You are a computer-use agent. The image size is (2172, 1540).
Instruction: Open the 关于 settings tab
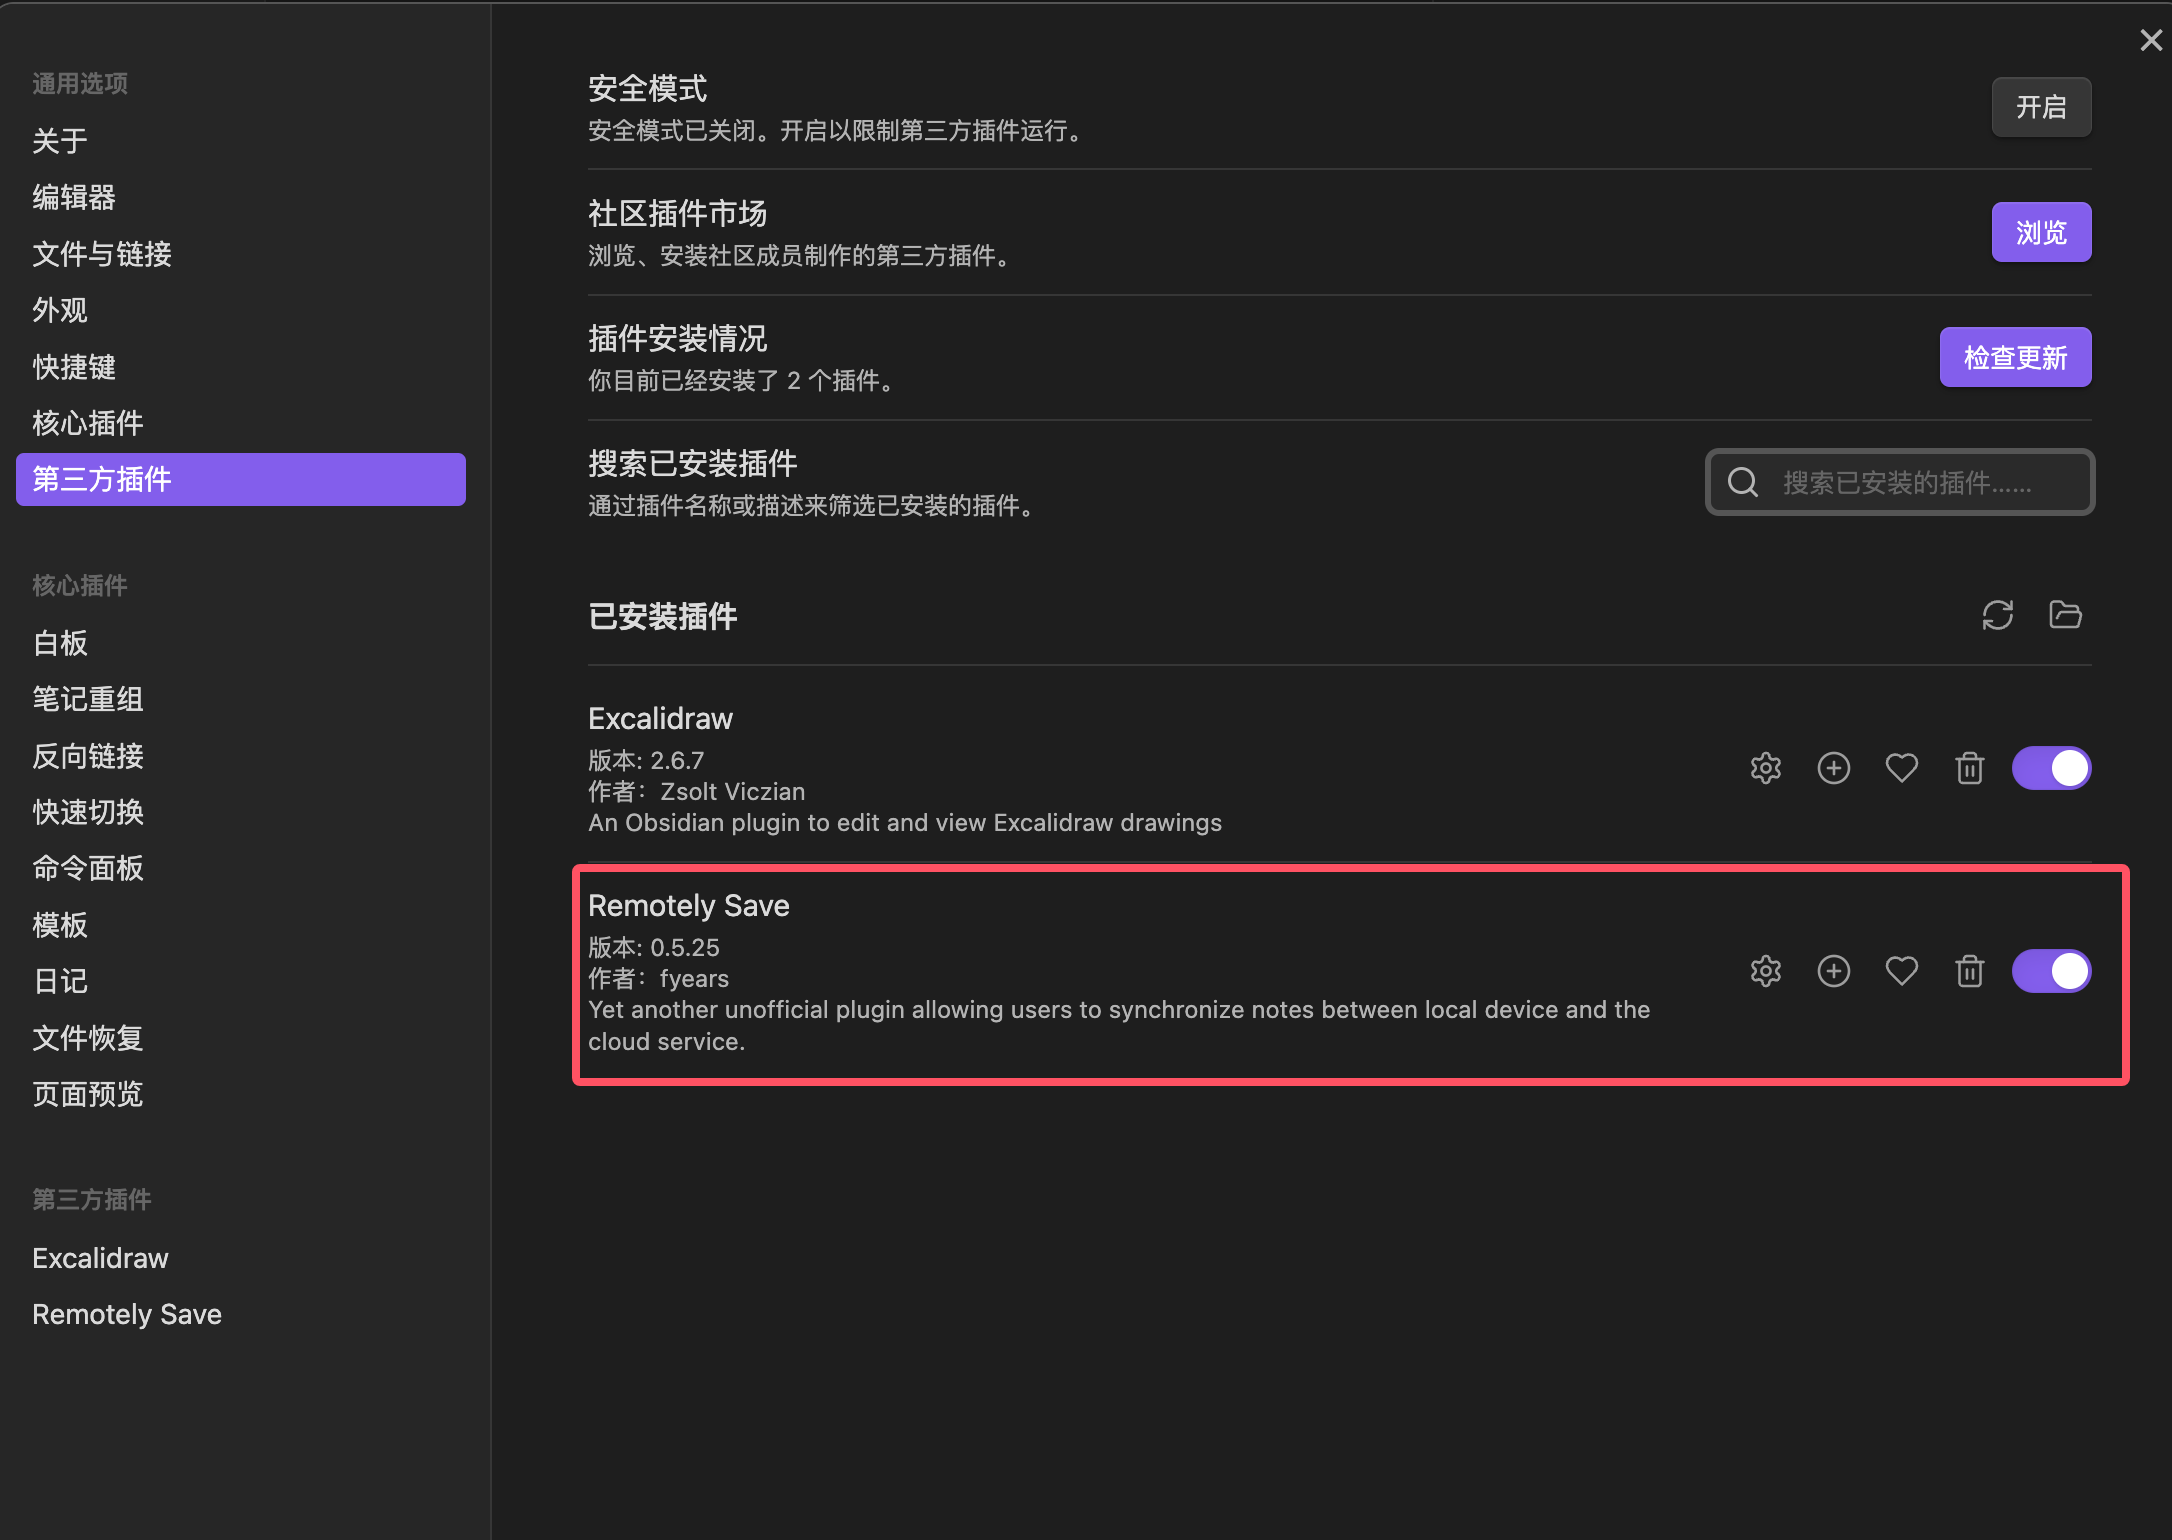[x=241, y=141]
